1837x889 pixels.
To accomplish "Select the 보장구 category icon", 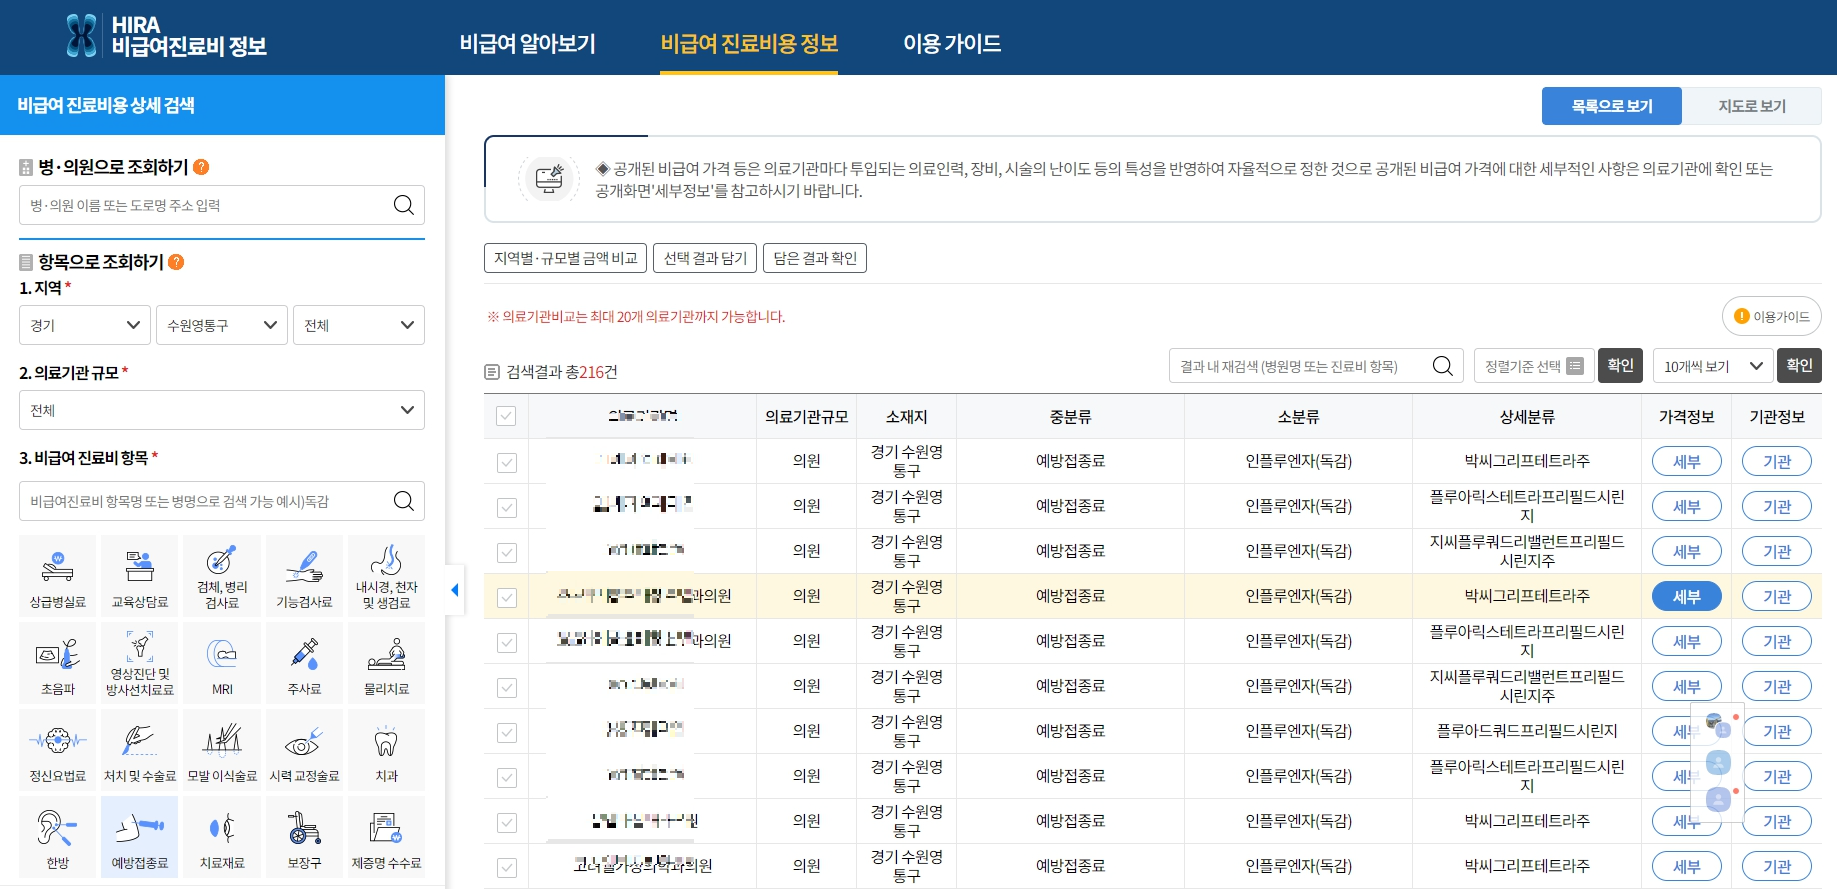I will 304,836.
